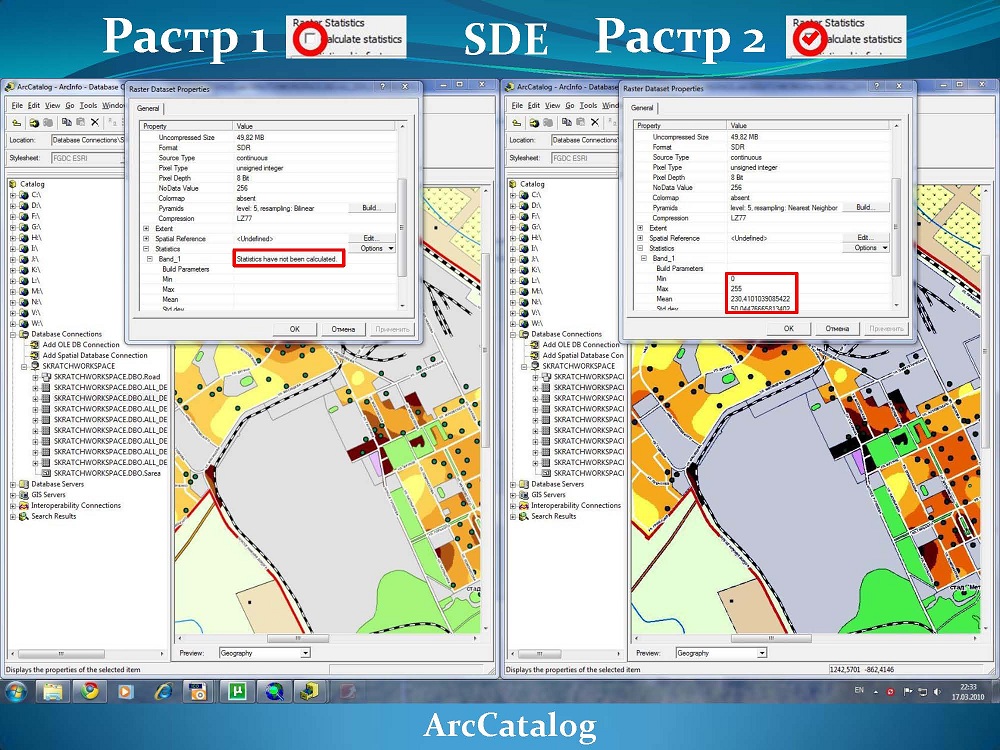Switch to ArcCatalog taskbar button
Viewport: 1000px width, 750px height.
point(310,691)
